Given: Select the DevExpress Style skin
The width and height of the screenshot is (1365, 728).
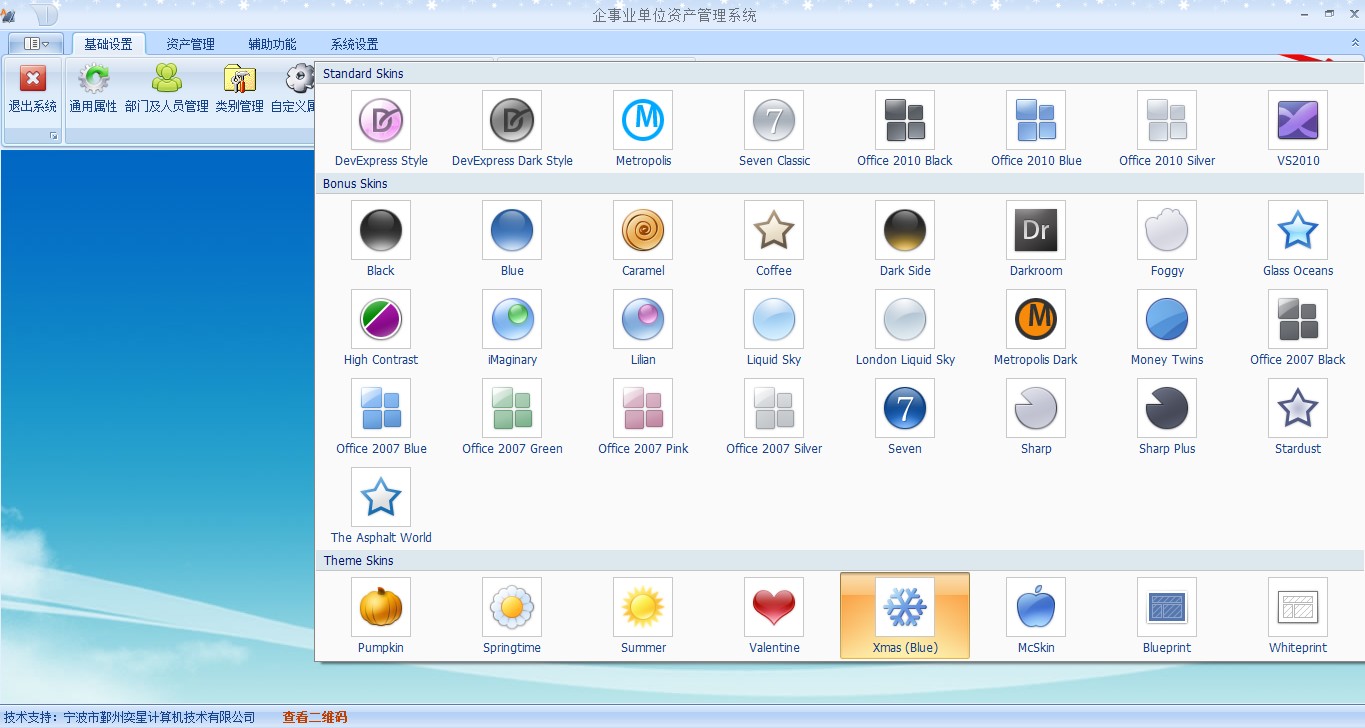Looking at the screenshot, I should coord(381,129).
